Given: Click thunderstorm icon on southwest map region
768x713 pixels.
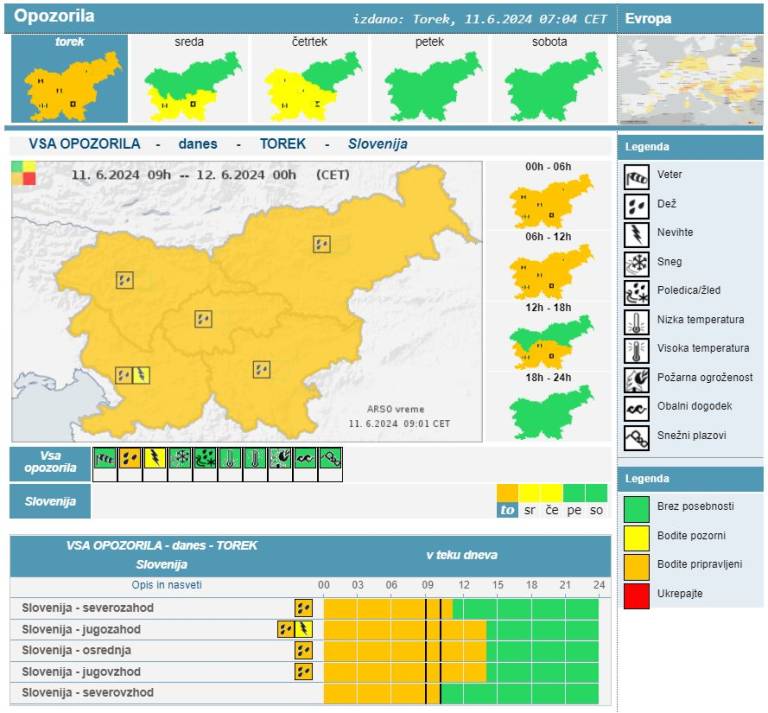Looking at the screenshot, I should [141, 375].
